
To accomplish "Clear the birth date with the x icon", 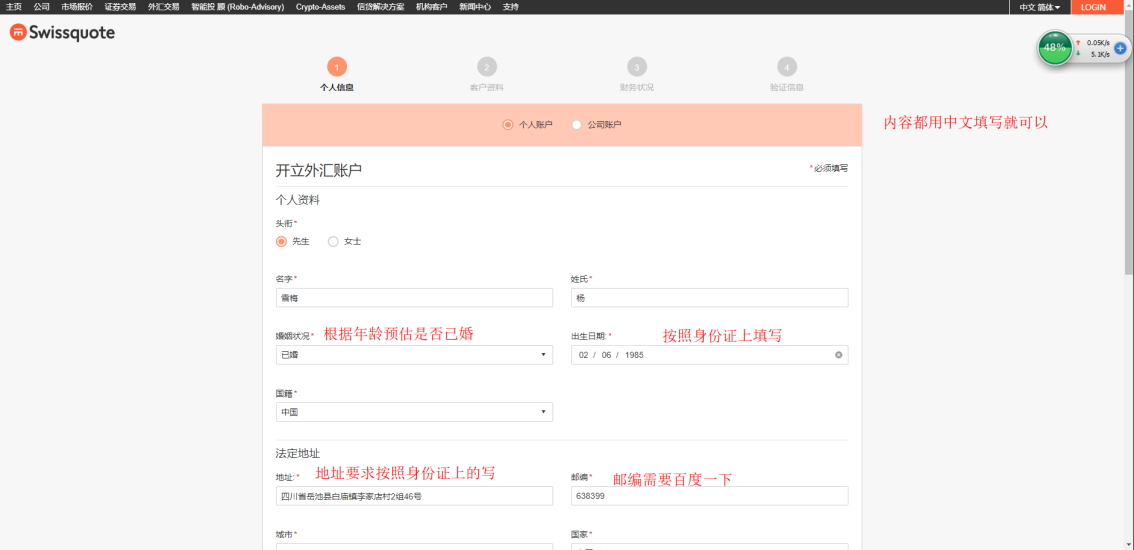I will [x=838, y=355].
